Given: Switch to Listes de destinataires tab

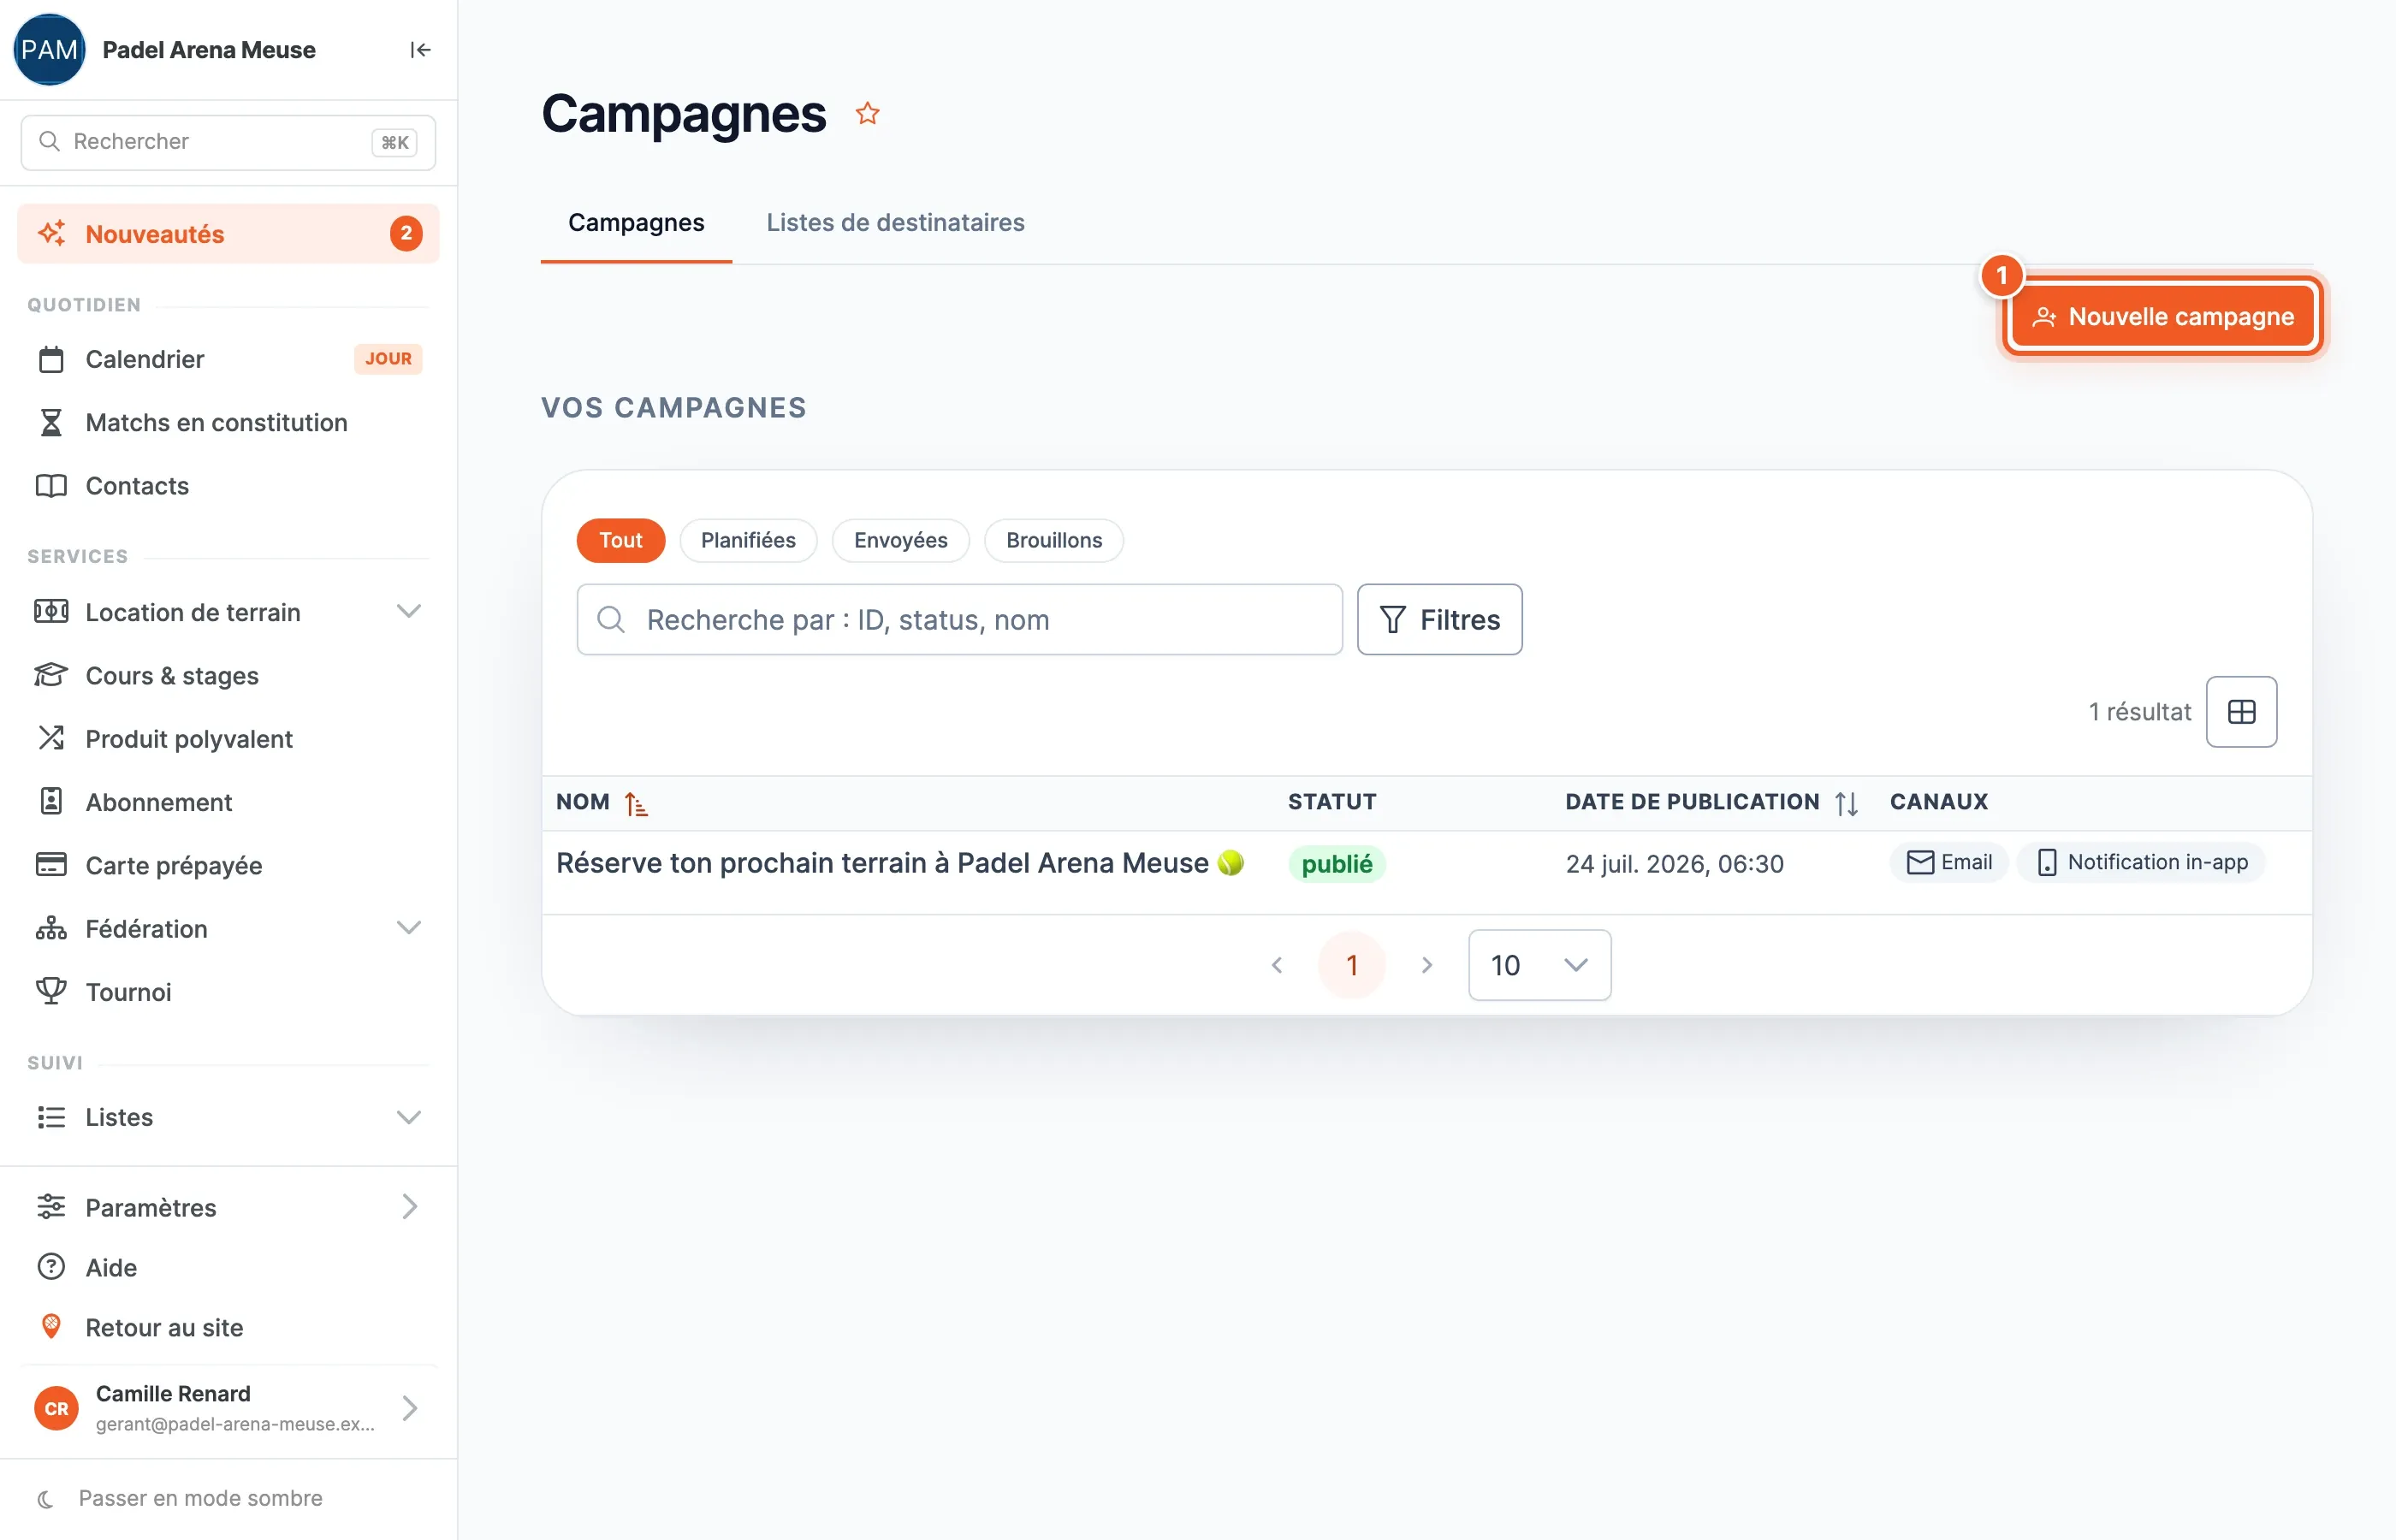Looking at the screenshot, I should pyautogui.click(x=895, y=222).
